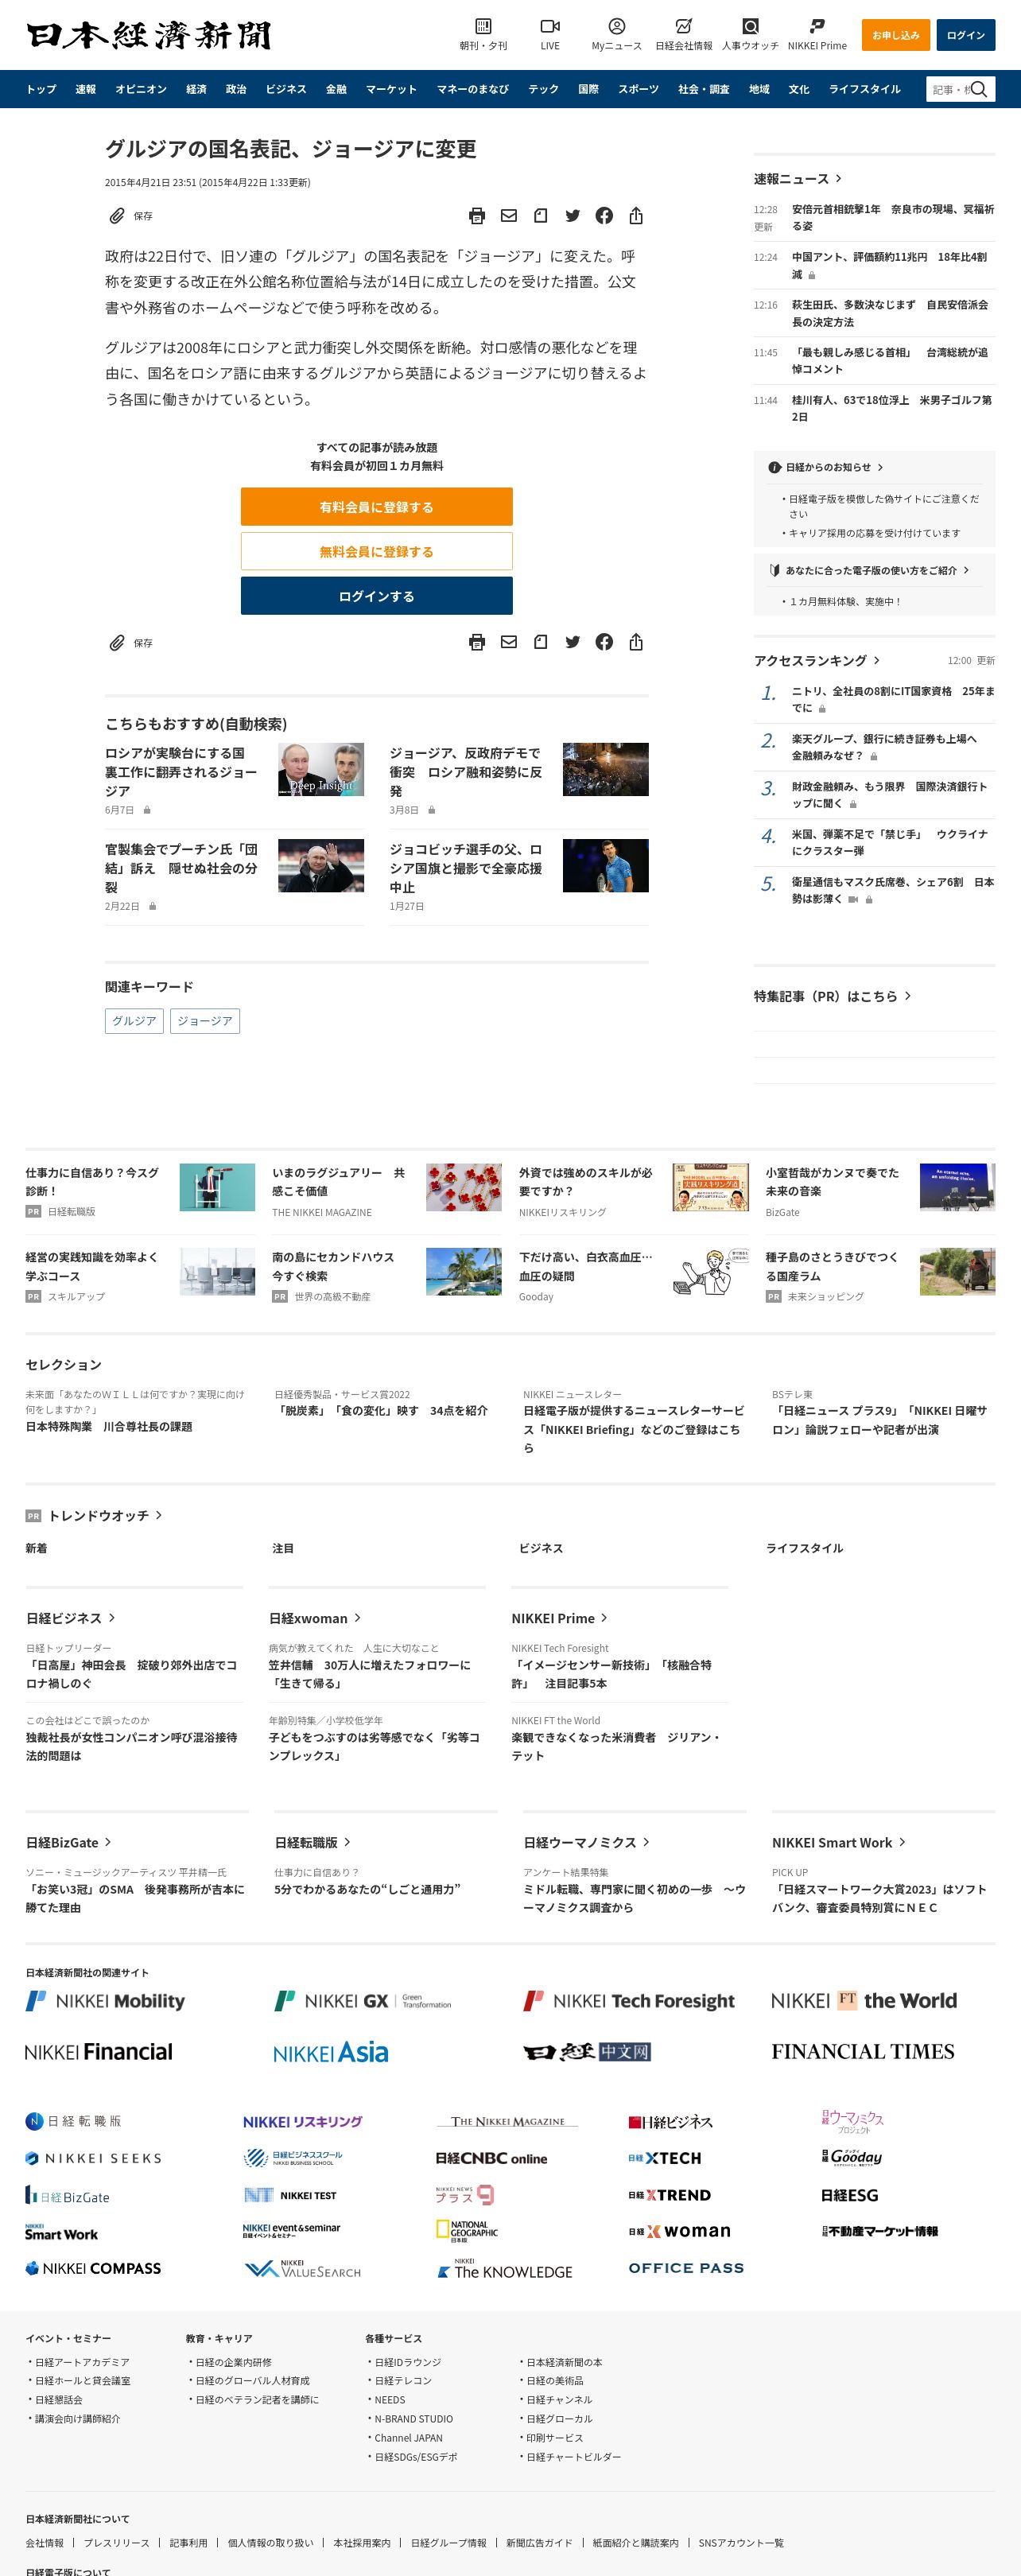Open the NIKKEI Asia logo link
1021x2576 pixels.
coord(330,2052)
